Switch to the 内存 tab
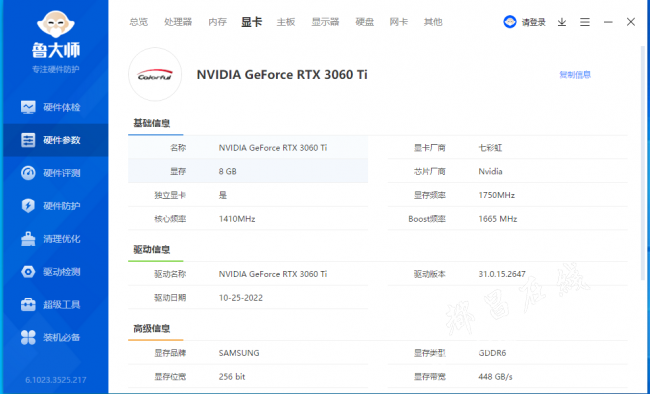The width and height of the screenshot is (650, 394). point(217,22)
